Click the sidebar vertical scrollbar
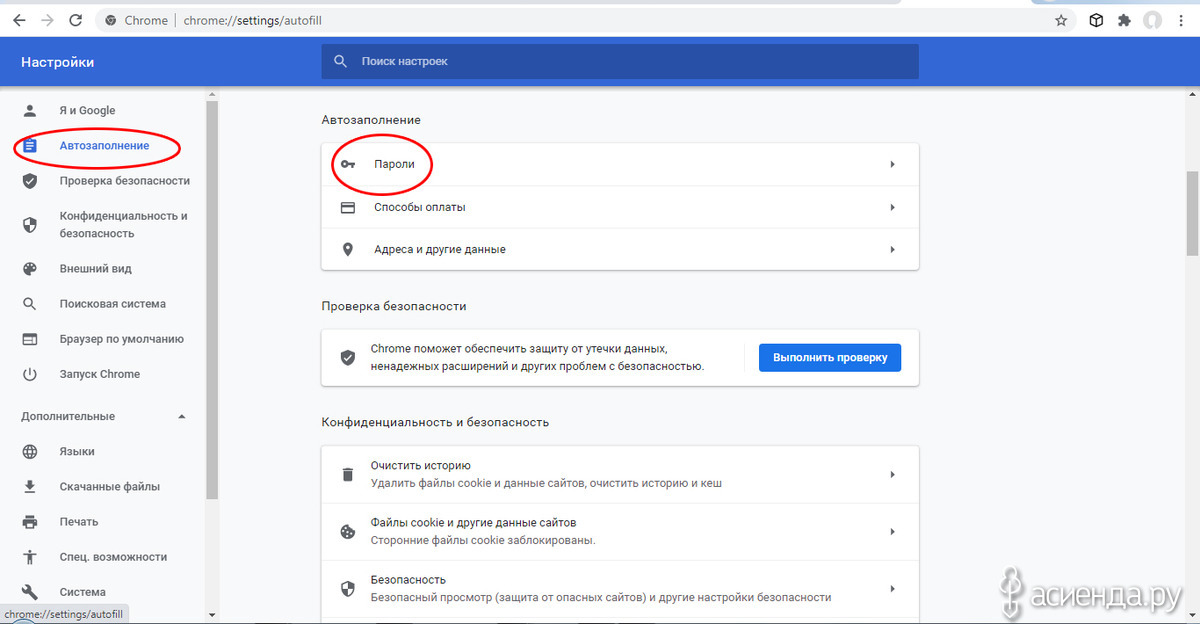 (211, 300)
